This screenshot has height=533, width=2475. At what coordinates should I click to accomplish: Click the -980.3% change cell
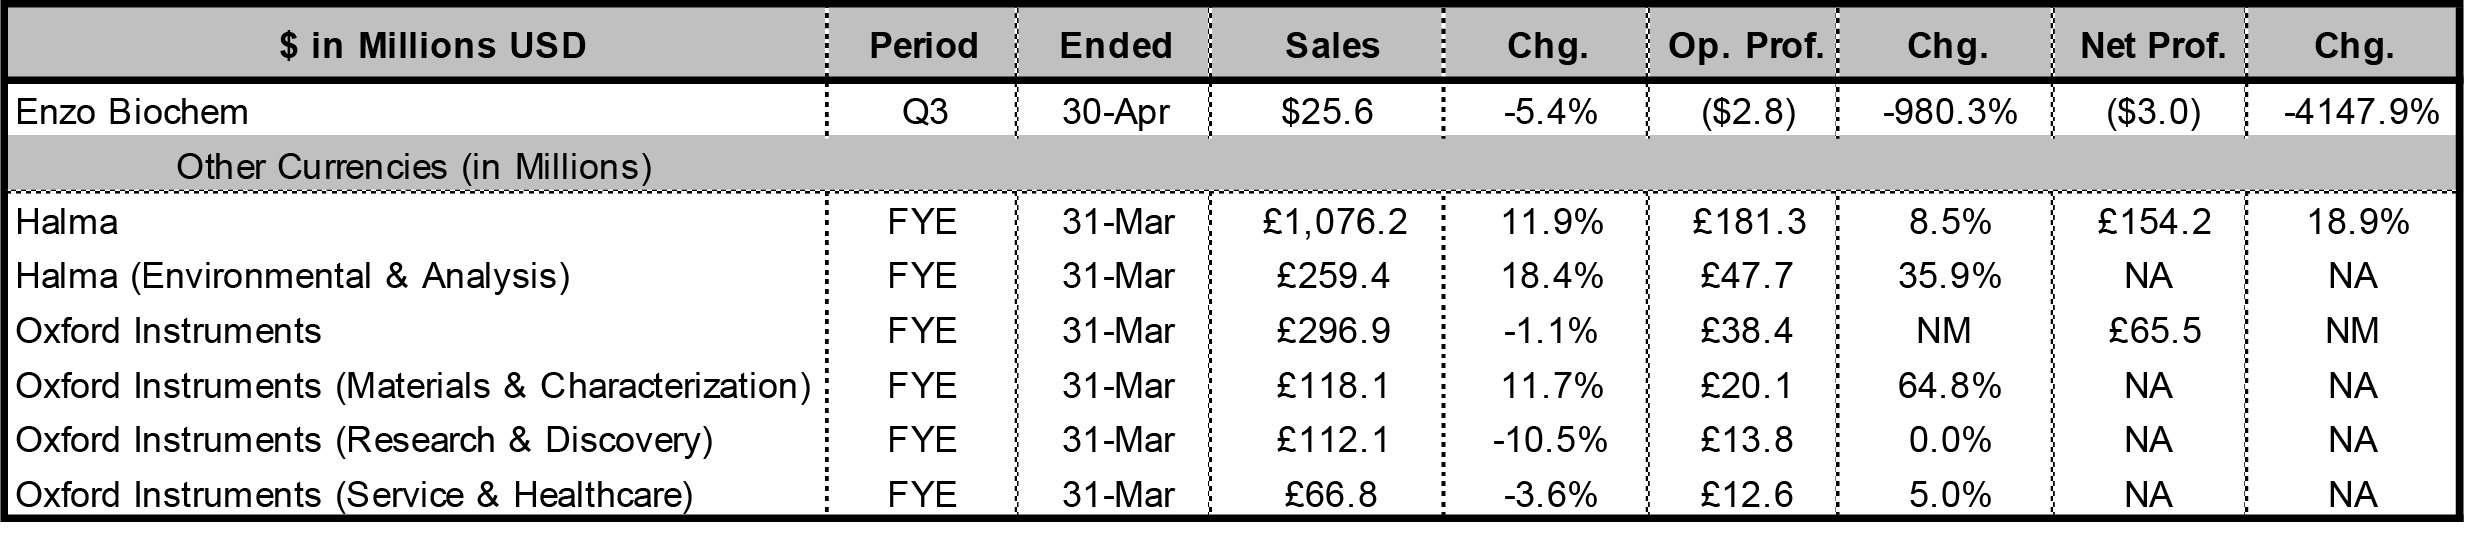click(1947, 112)
